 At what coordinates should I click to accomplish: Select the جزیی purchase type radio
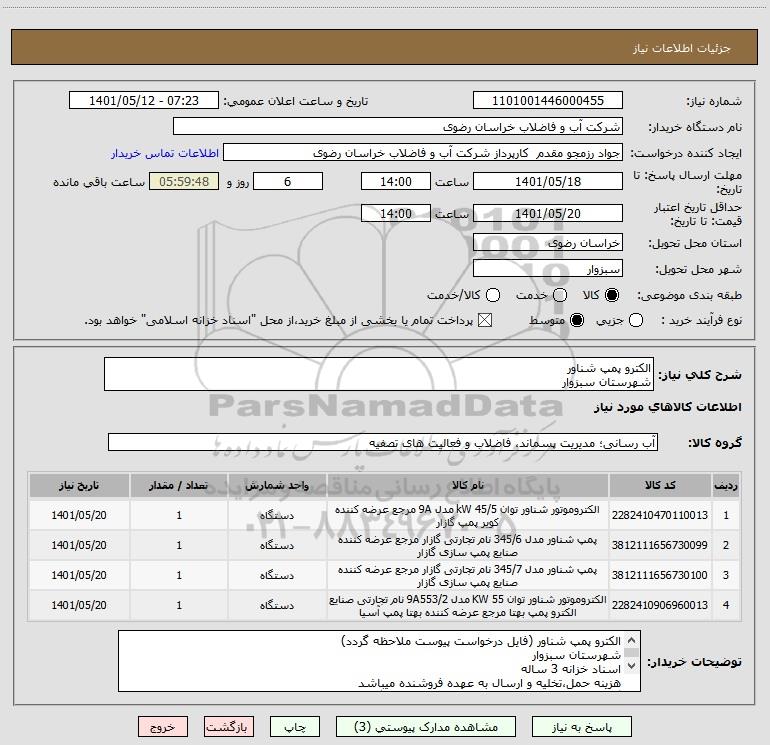(635, 320)
